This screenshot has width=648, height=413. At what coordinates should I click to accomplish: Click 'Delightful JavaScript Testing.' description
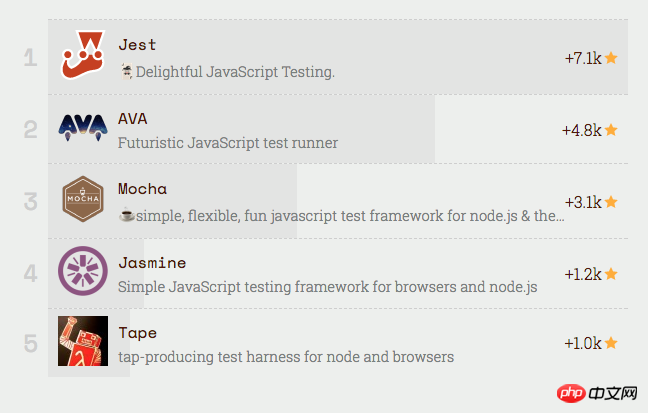pos(235,72)
